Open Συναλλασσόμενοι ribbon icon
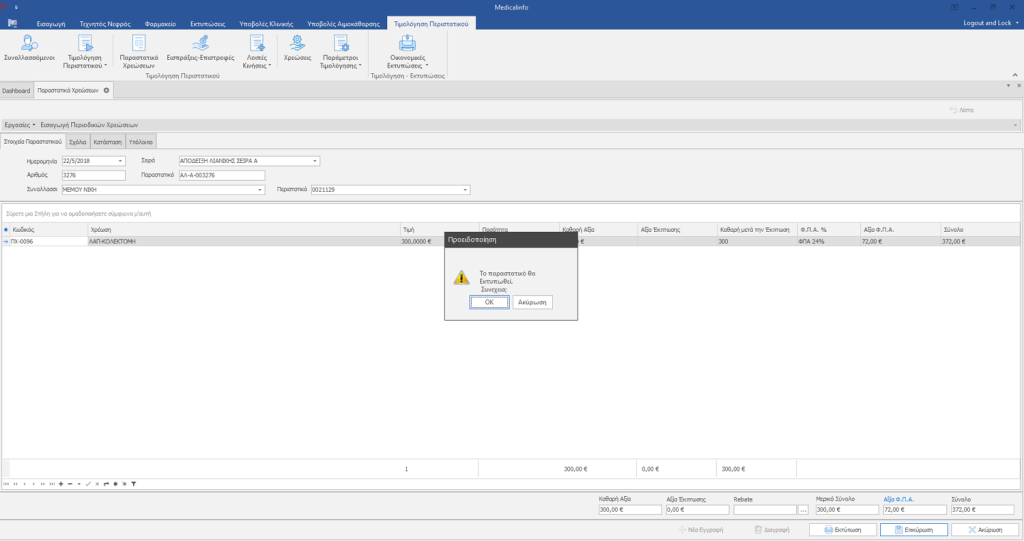 click(30, 43)
